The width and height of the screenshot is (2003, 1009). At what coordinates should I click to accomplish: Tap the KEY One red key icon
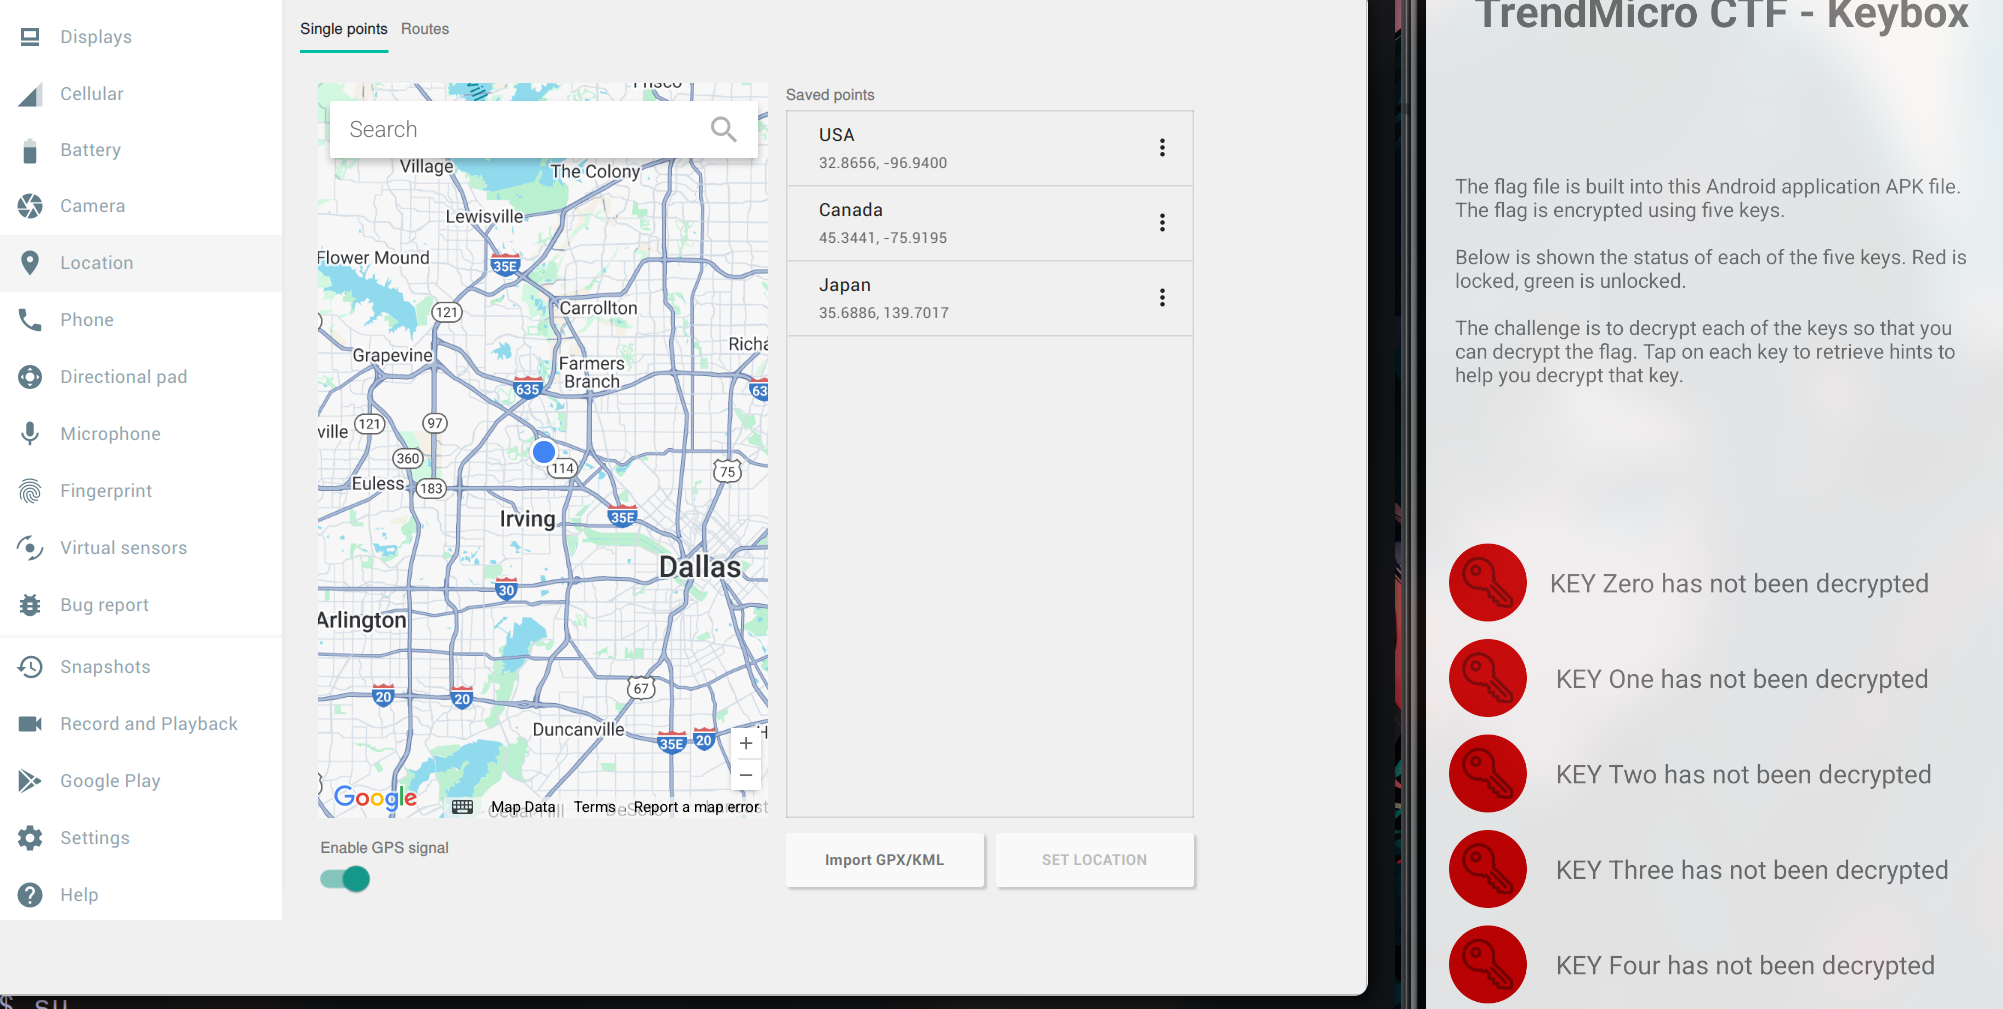(x=1488, y=678)
